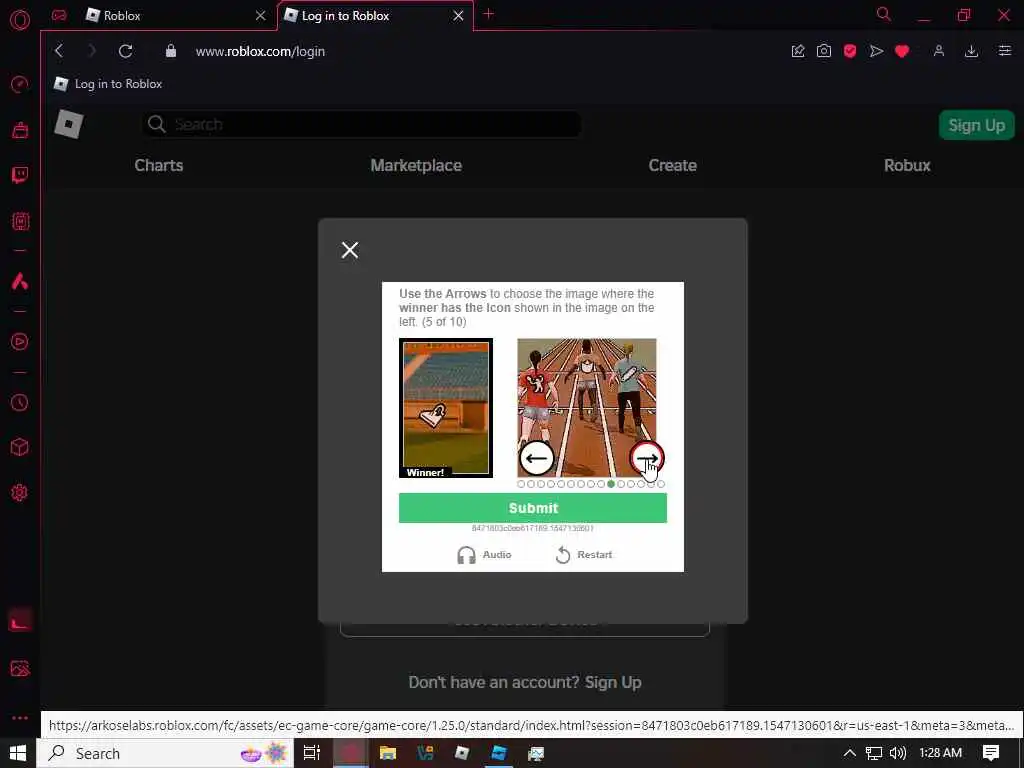The width and height of the screenshot is (1024, 768).
Task: Open the picture icon at sidebar bottom
Action: [x=20, y=668]
